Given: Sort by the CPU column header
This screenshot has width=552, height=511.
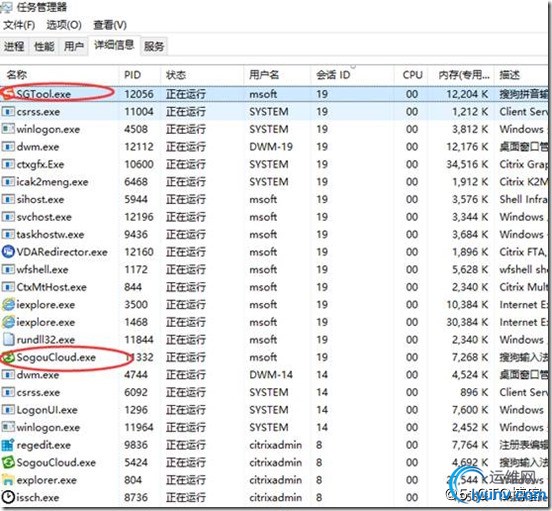Looking at the screenshot, I should click(x=412, y=75).
